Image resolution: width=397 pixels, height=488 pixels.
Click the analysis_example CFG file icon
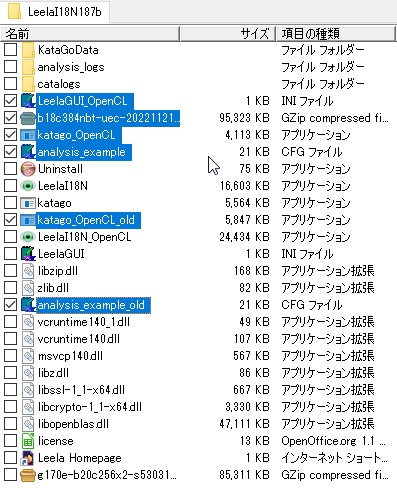point(28,152)
